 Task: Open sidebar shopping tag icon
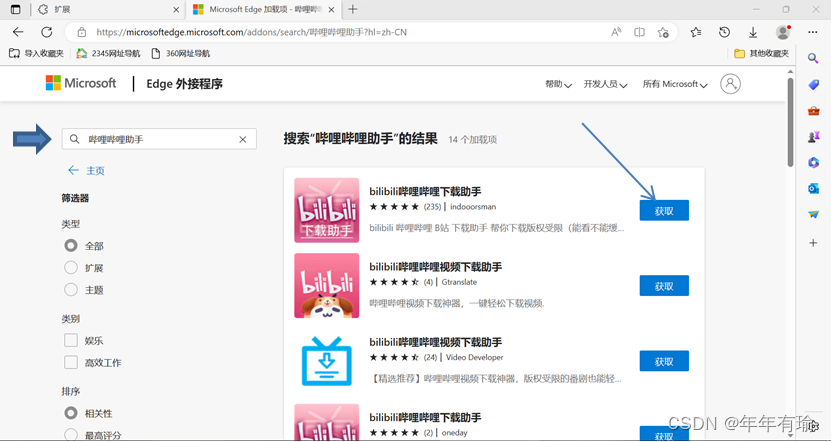pyautogui.click(x=813, y=85)
